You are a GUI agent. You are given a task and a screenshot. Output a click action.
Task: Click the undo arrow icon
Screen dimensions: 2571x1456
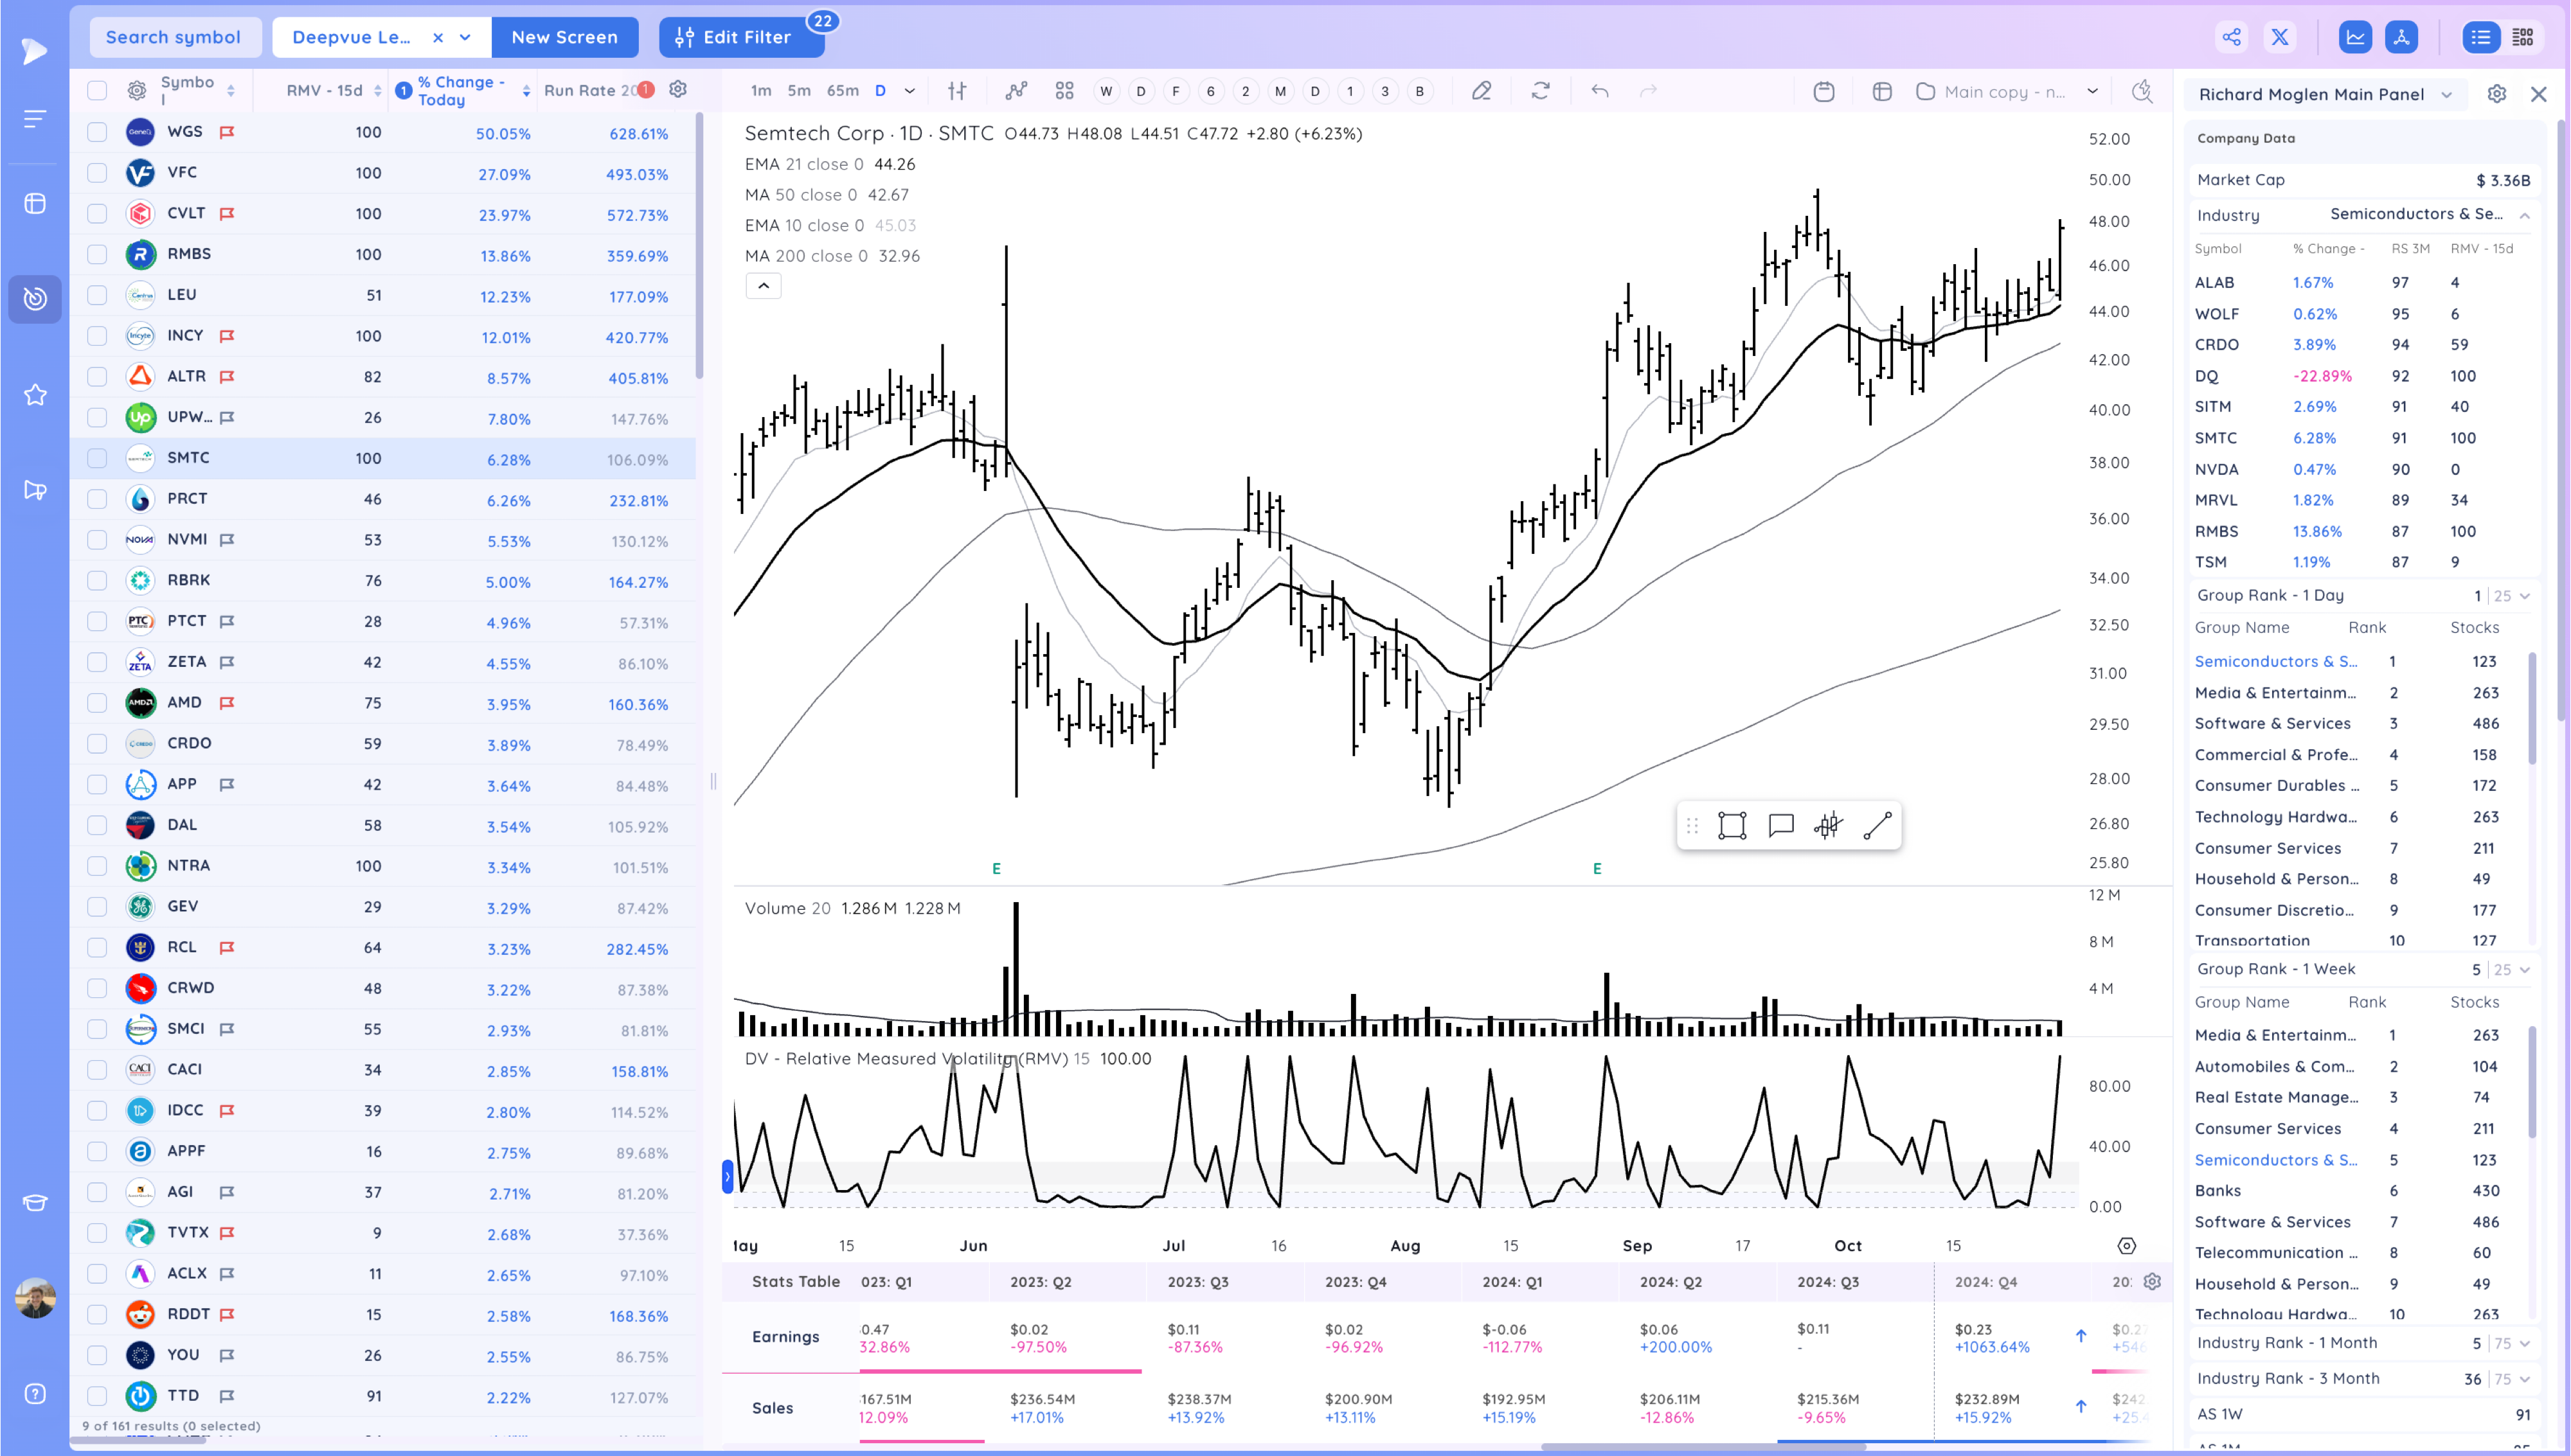tap(1600, 91)
